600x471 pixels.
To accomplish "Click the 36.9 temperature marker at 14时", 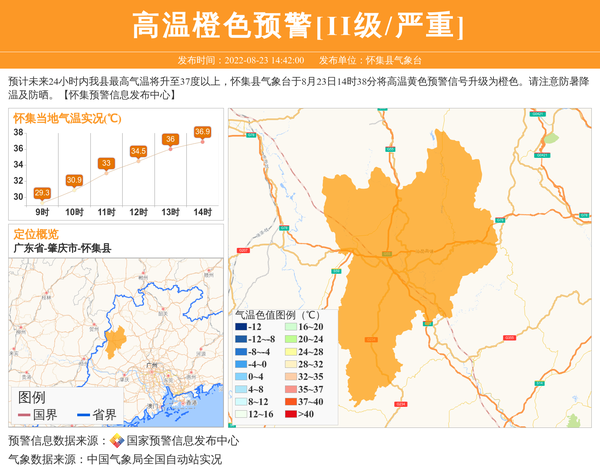I will pos(203,132).
